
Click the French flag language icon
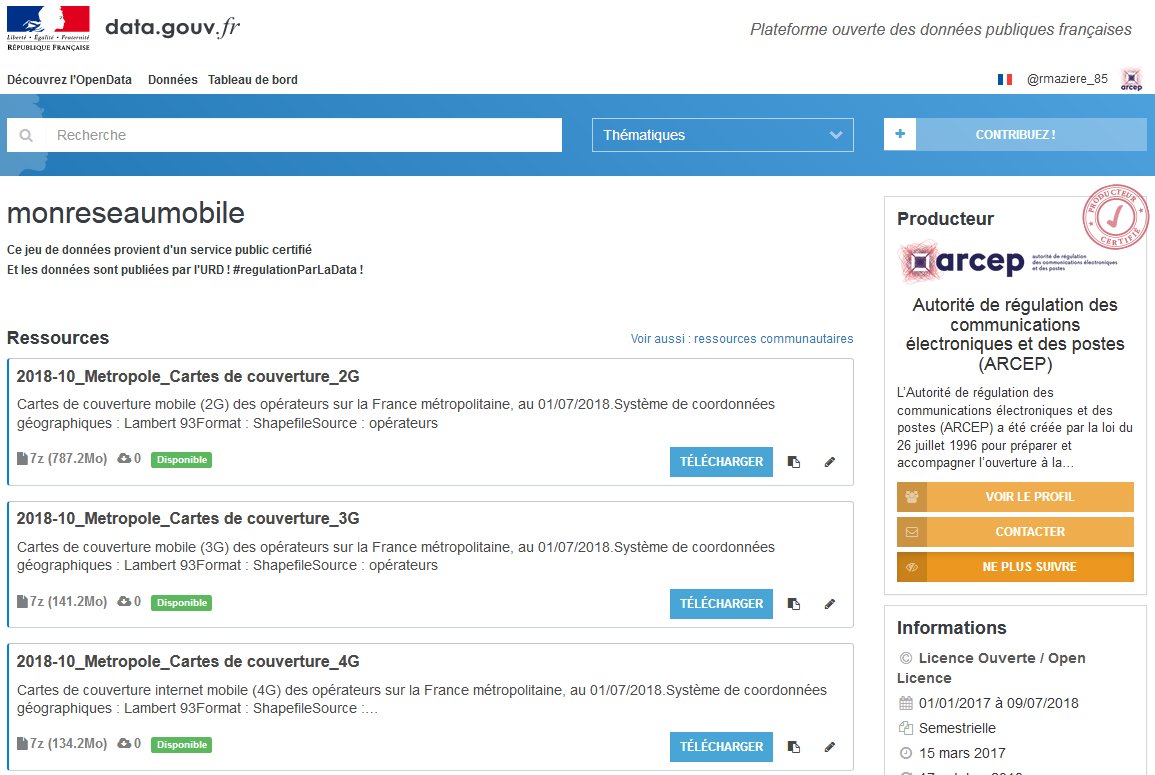1005,79
